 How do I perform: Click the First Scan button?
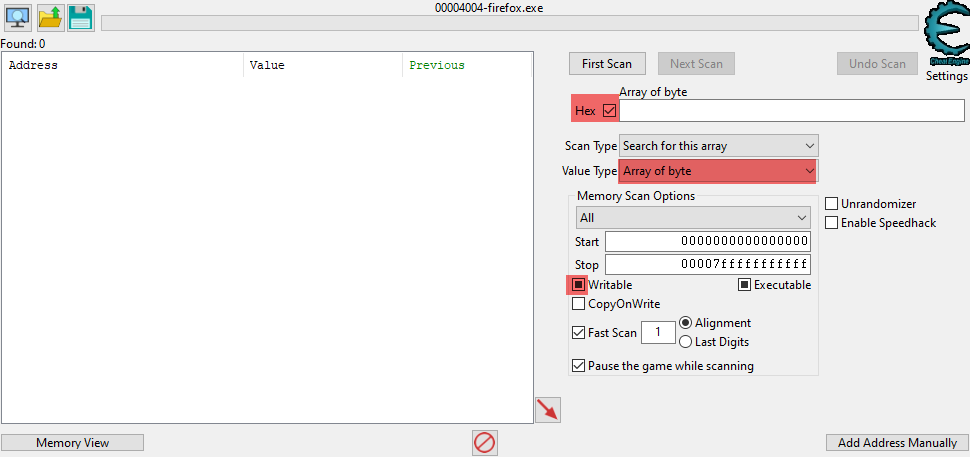tap(607, 64)
